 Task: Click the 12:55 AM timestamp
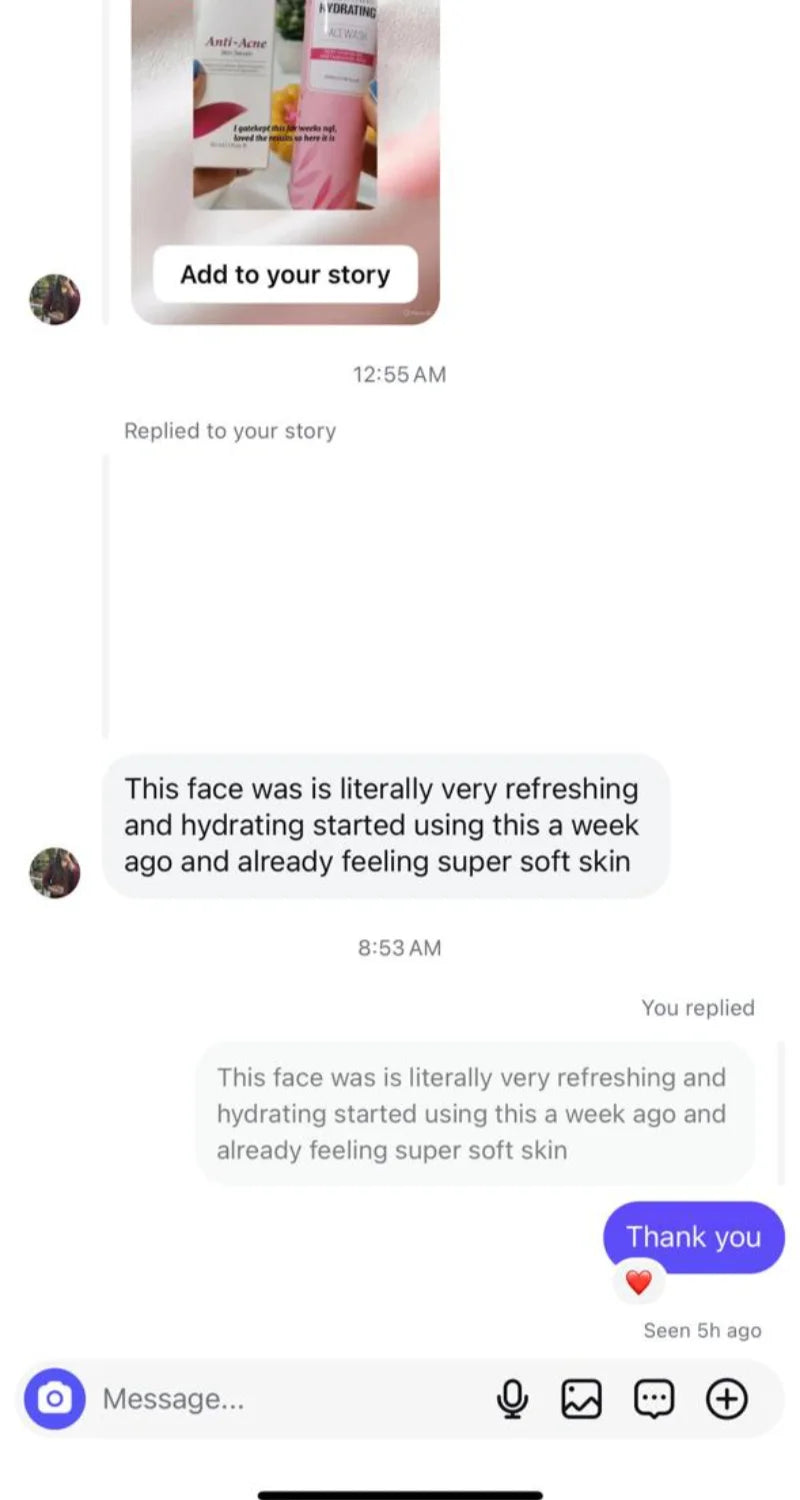[x=399, y=374]
